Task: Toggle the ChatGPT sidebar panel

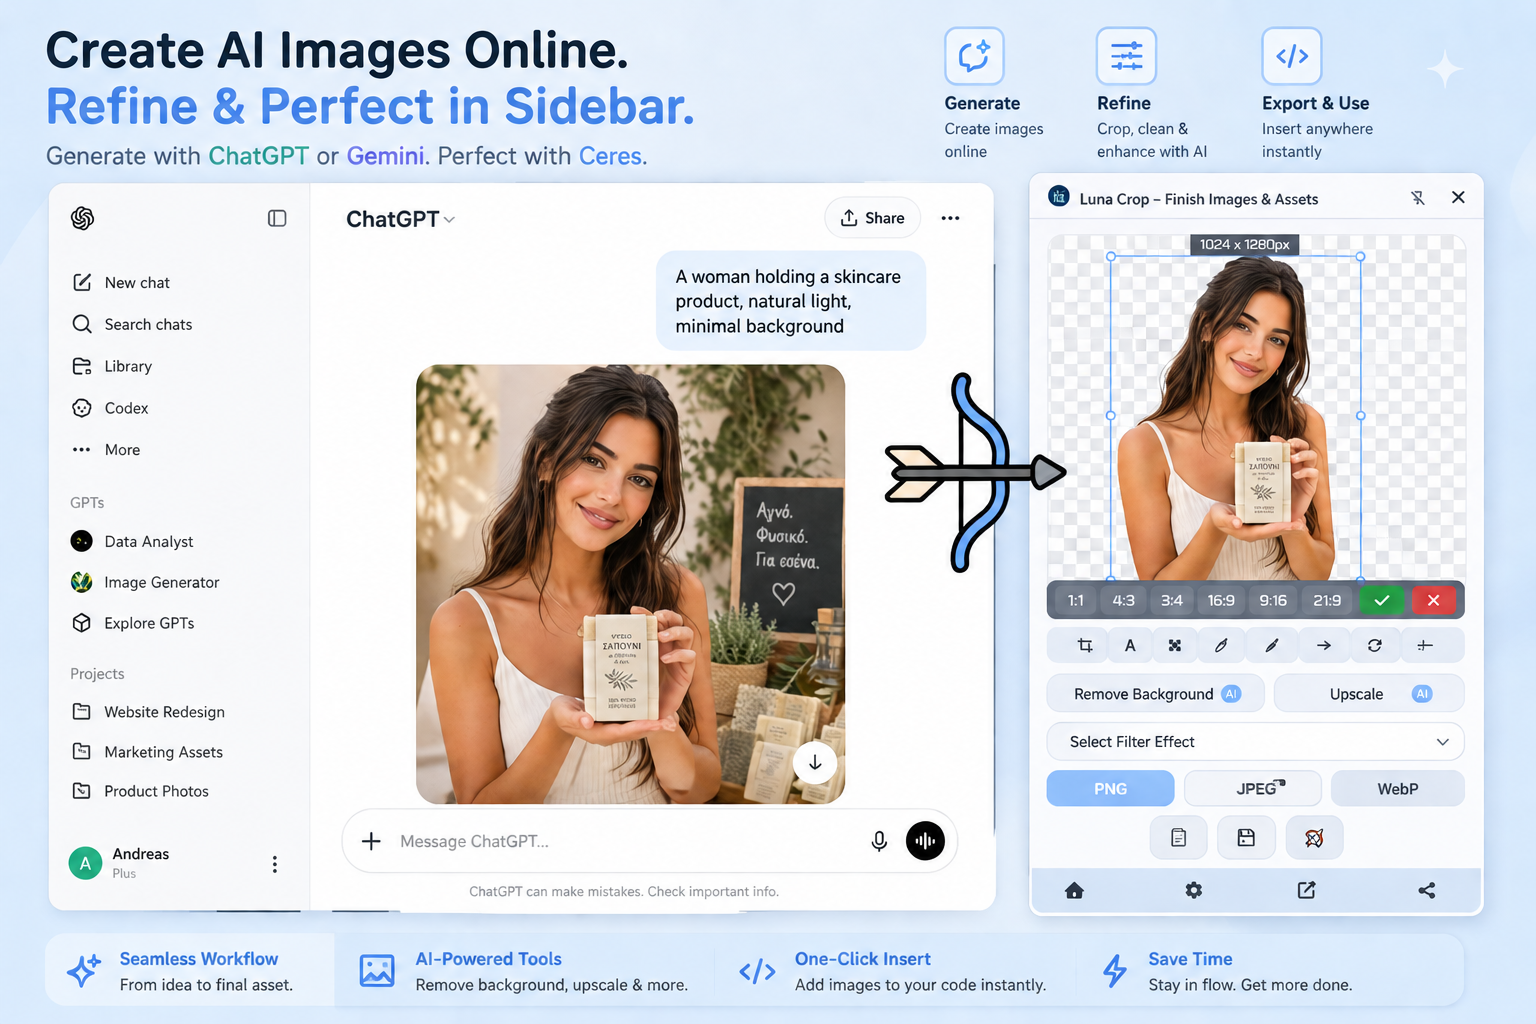Action: [277, 218]
